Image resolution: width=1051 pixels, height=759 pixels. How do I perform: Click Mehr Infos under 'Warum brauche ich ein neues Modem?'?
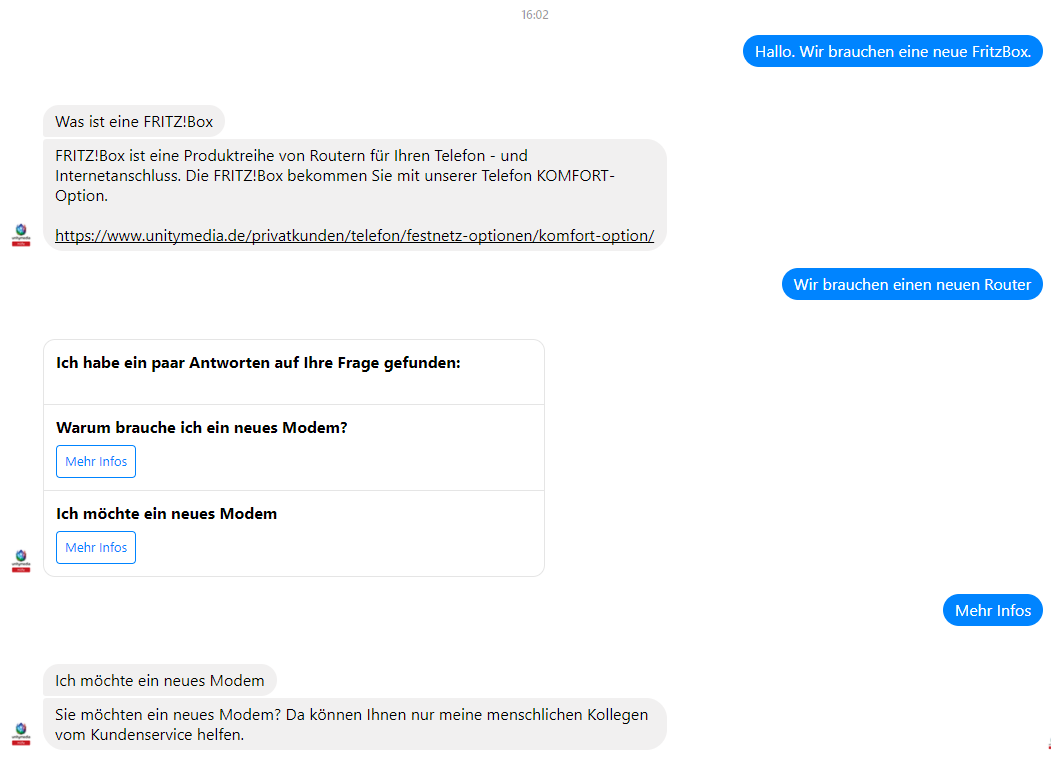click(x=96, y=461)
